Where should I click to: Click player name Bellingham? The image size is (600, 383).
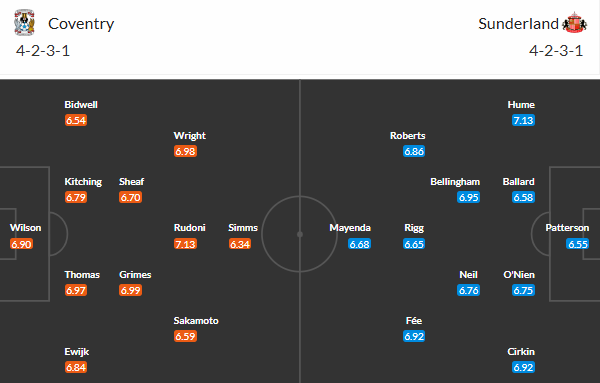click(x=455, y=181)
